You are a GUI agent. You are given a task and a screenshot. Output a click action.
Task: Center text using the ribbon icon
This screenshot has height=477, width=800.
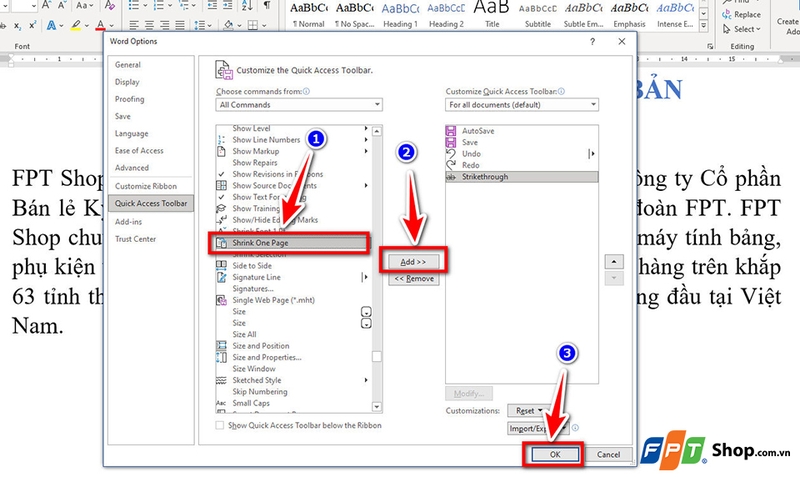click(x=149, y=25)
